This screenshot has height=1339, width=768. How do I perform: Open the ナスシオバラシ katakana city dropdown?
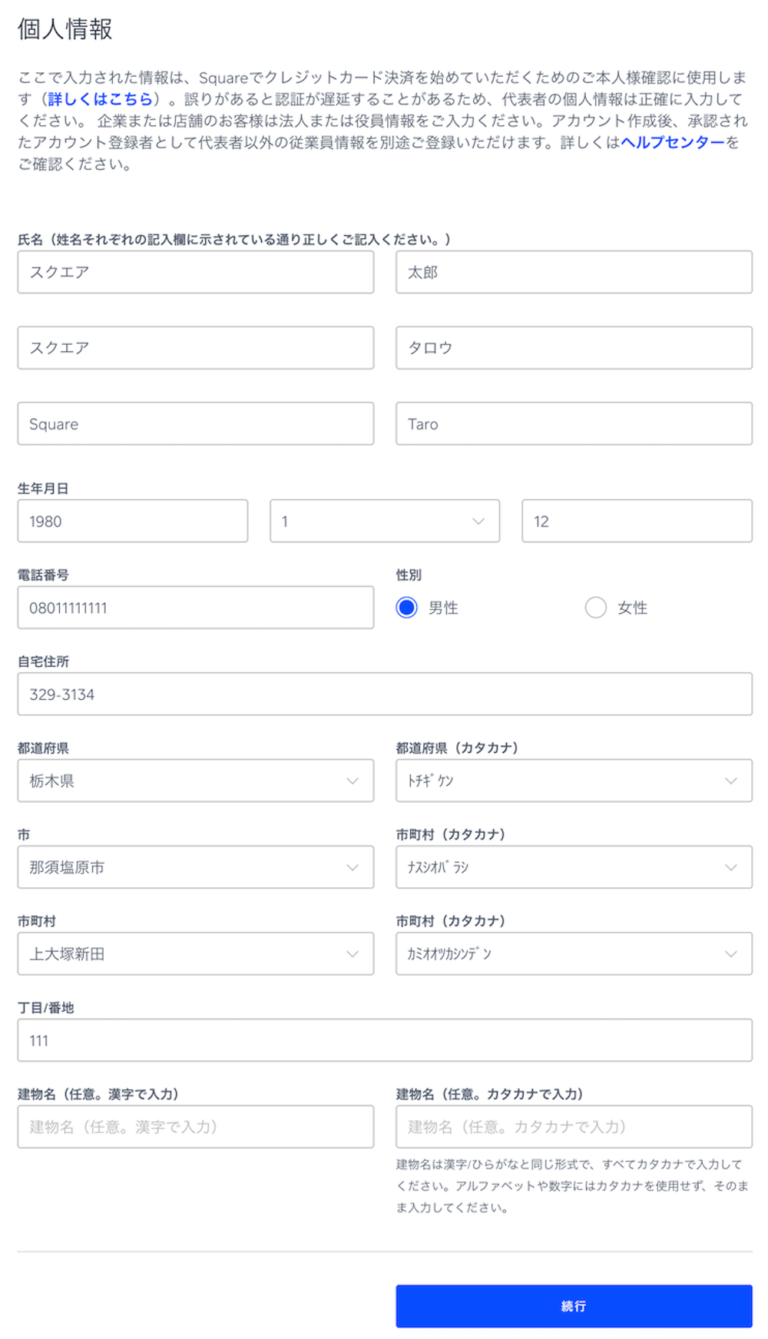click(573, 867)
